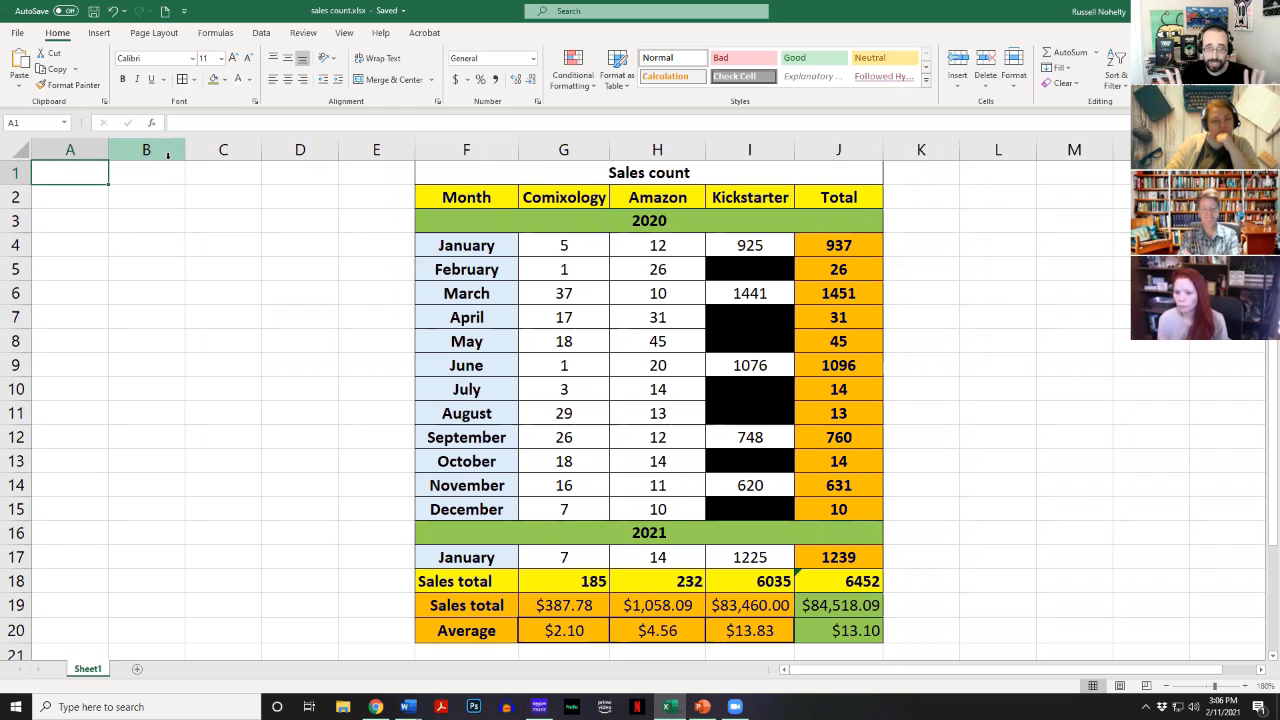Click the formula bar input area

646,123
